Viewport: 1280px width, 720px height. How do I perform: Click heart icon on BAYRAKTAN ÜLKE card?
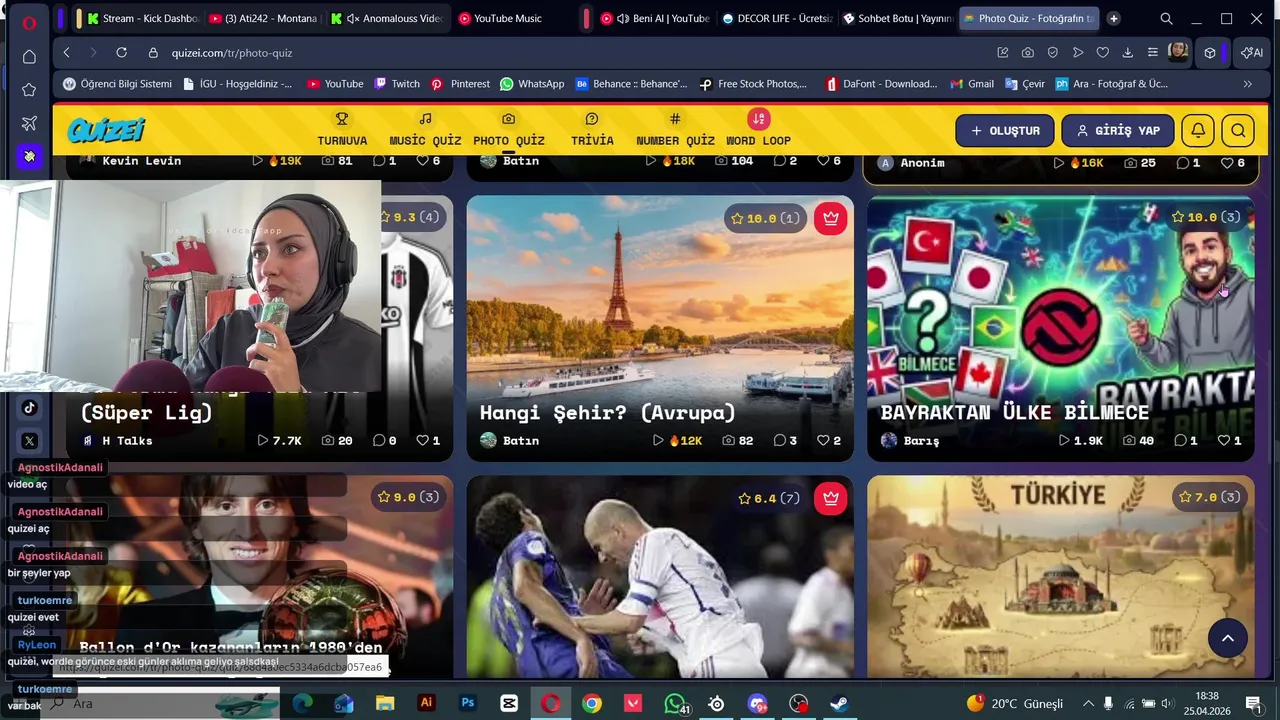pyautogui.click(x=1224, y=440)
